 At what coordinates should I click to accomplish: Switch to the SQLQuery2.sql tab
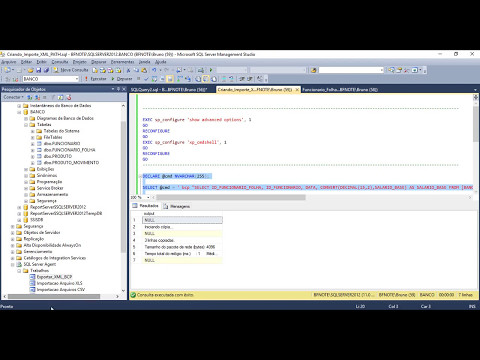169,90
